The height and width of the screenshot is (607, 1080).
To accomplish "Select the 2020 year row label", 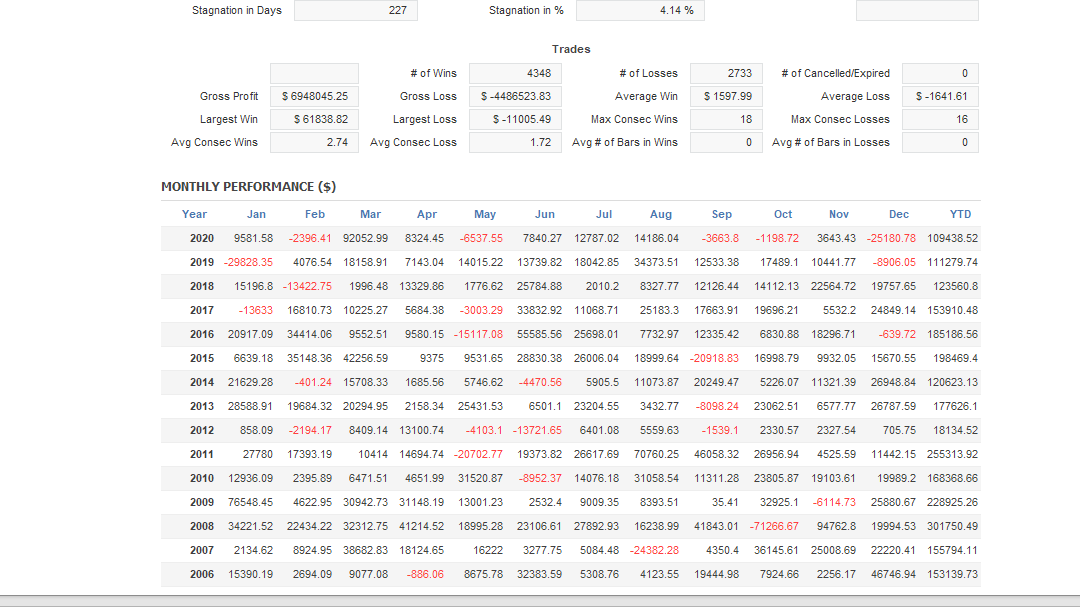I will (x=202, y=238).
